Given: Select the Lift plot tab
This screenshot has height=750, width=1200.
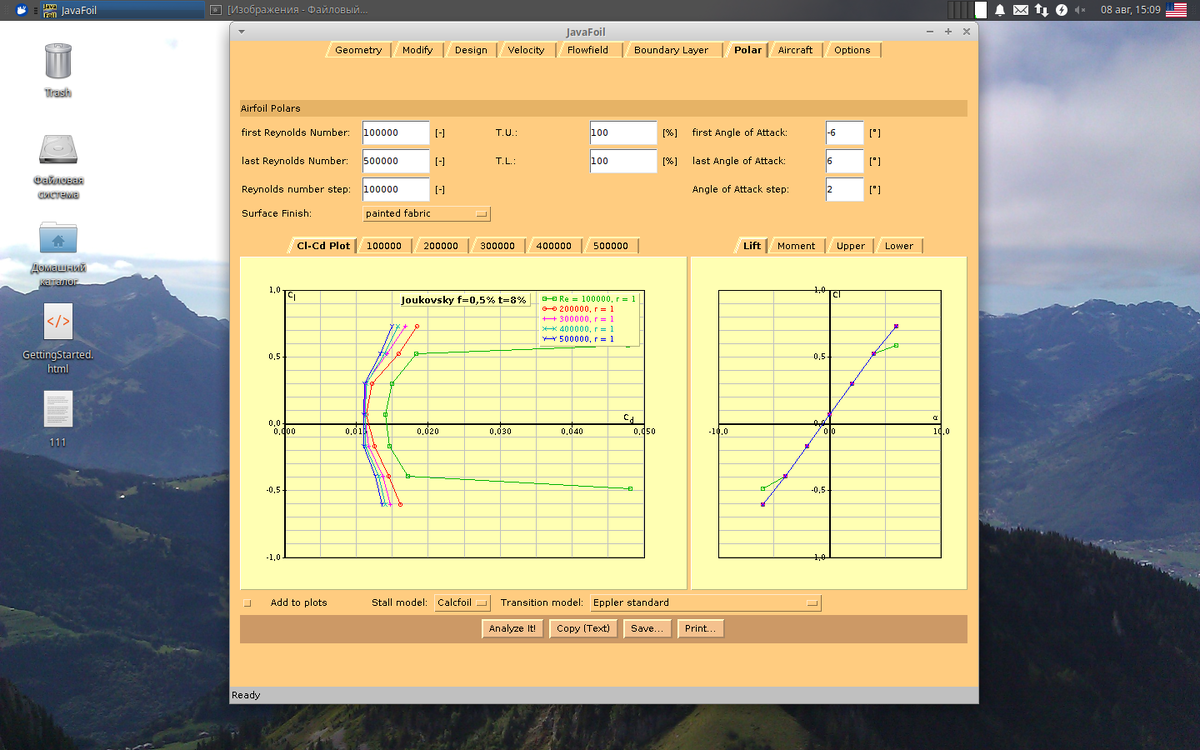Looking at the screenshot, I should point(751,246).
